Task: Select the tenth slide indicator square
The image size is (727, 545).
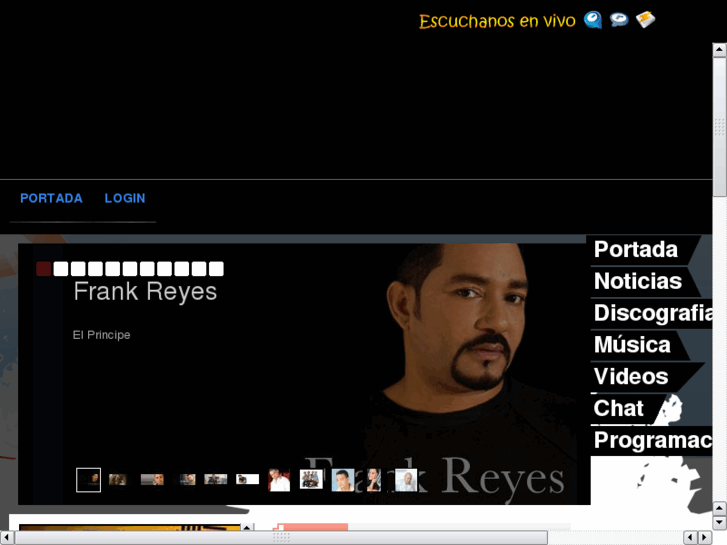Action: [199, 269]
